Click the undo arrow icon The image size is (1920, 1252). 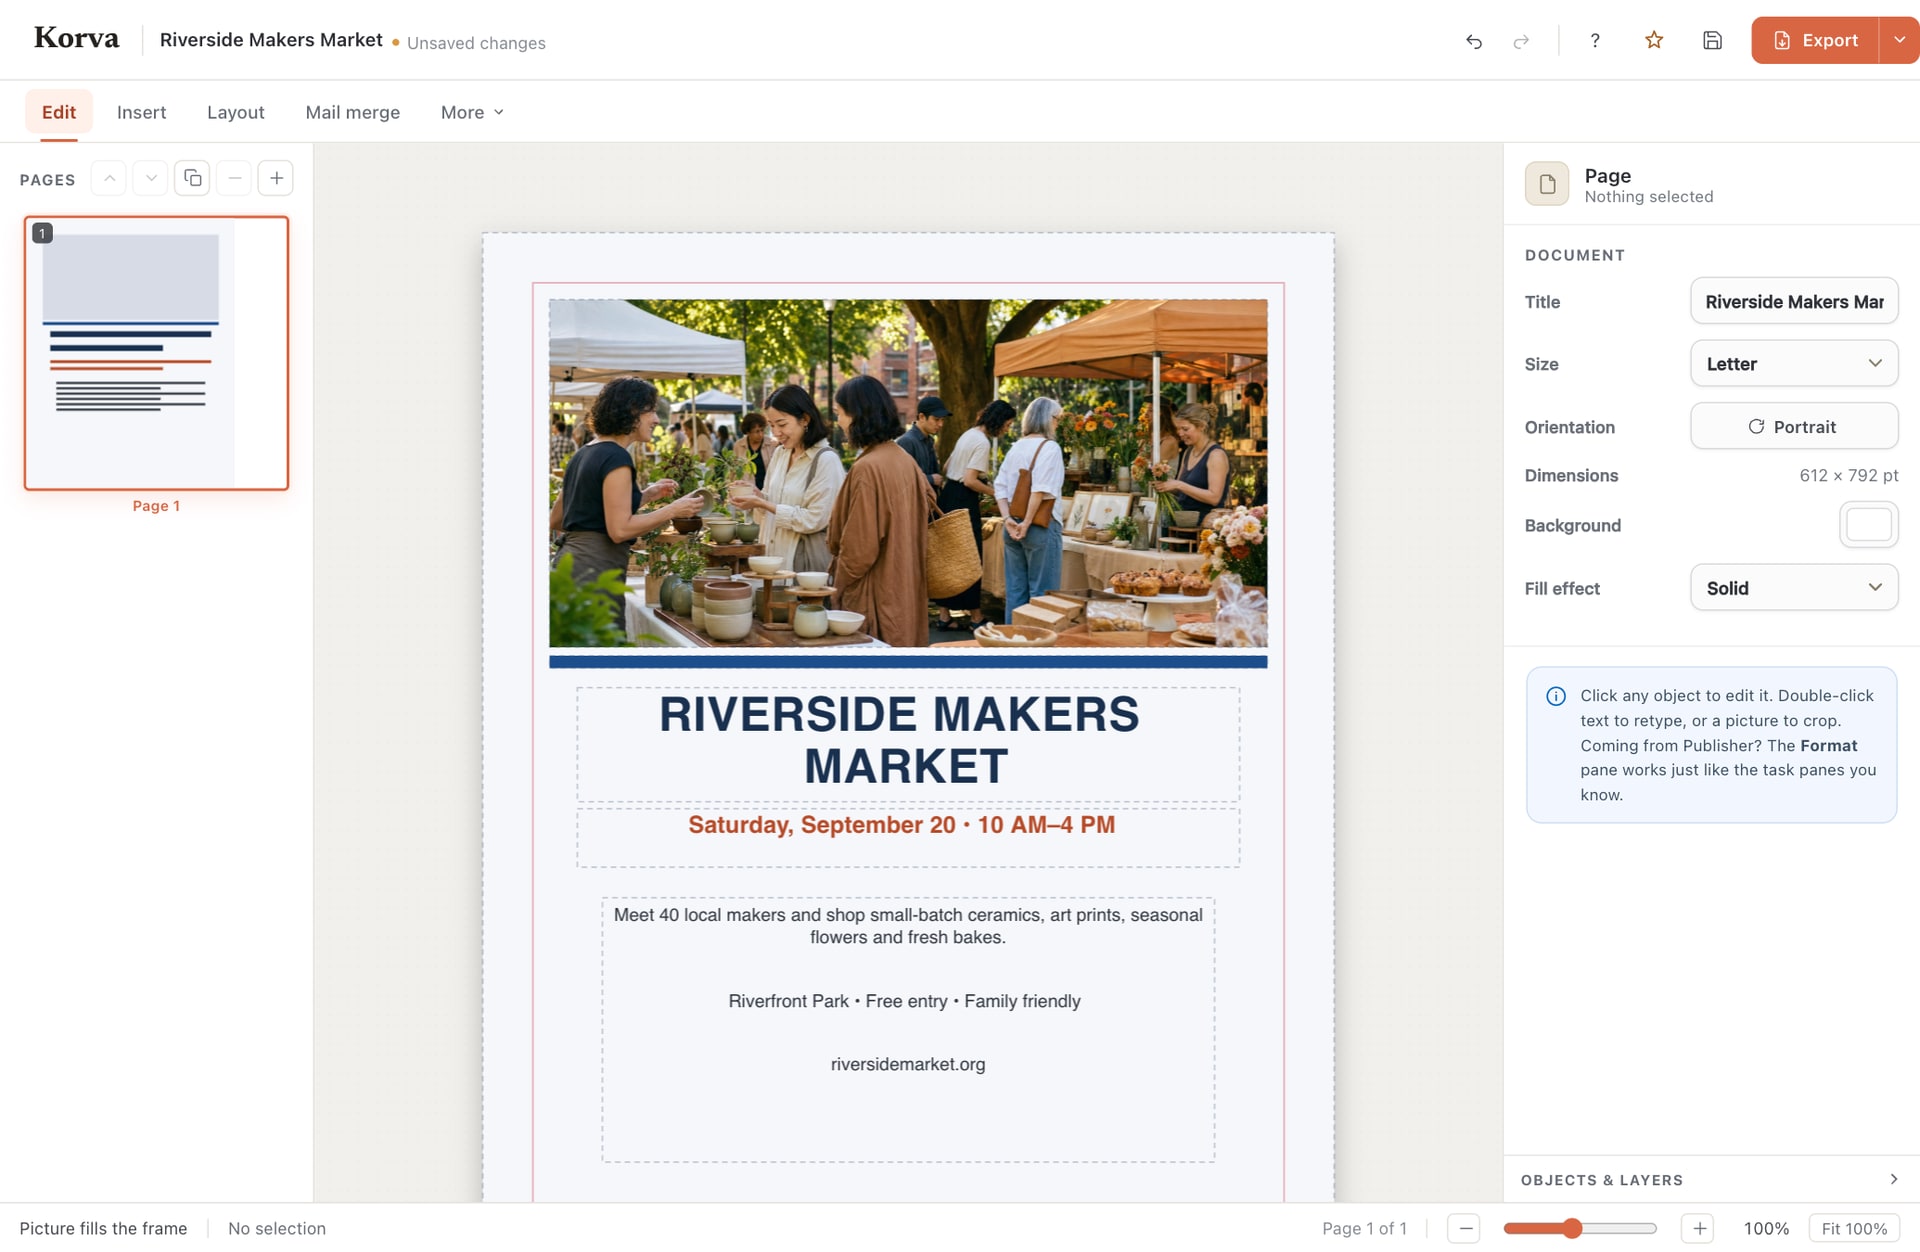pos(1473,41)
